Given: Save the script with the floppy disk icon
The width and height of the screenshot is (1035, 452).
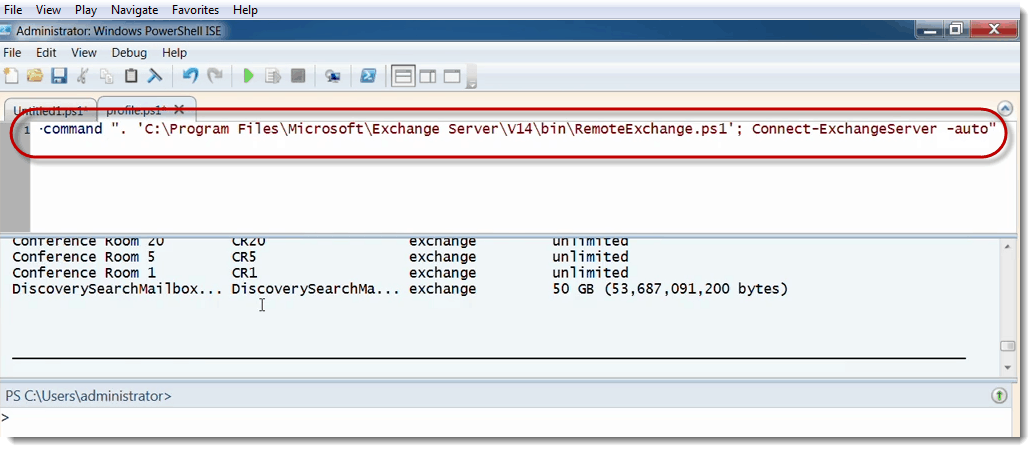Looking at the screenshot, I should [59, 77].
